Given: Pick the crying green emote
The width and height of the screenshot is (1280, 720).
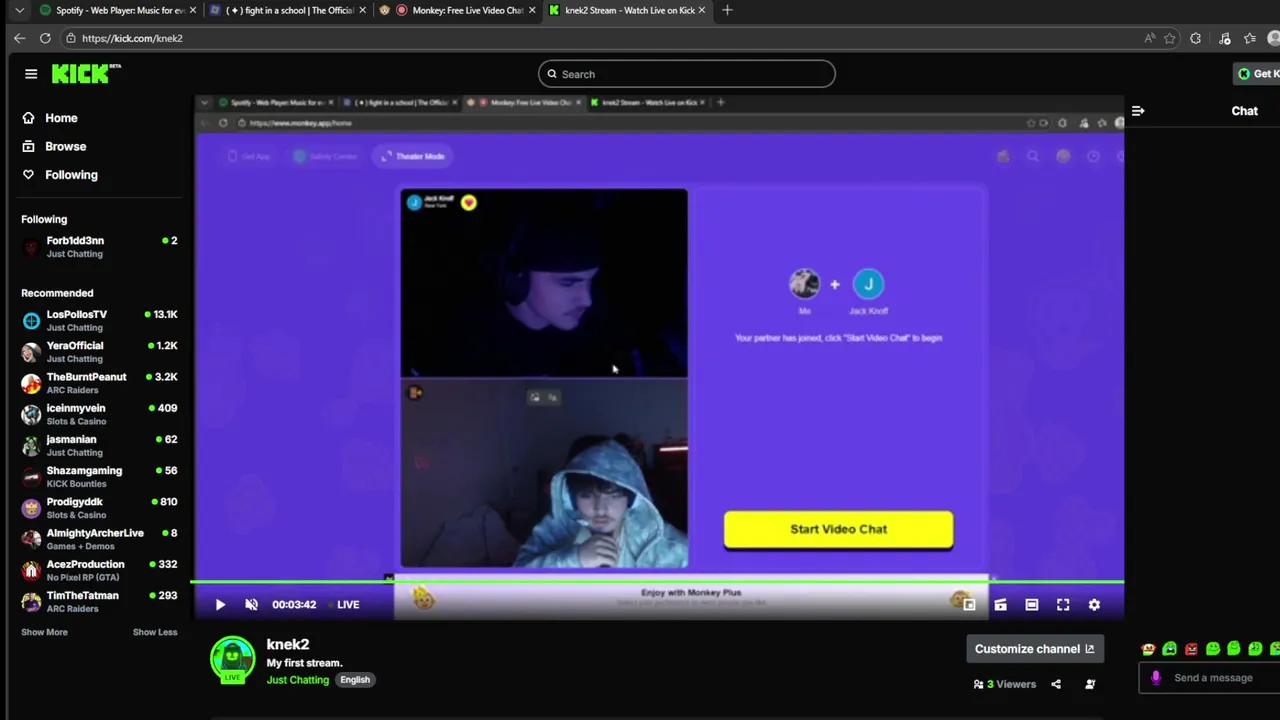Looking at the screenshot, I should click(x=1170, y=649).
